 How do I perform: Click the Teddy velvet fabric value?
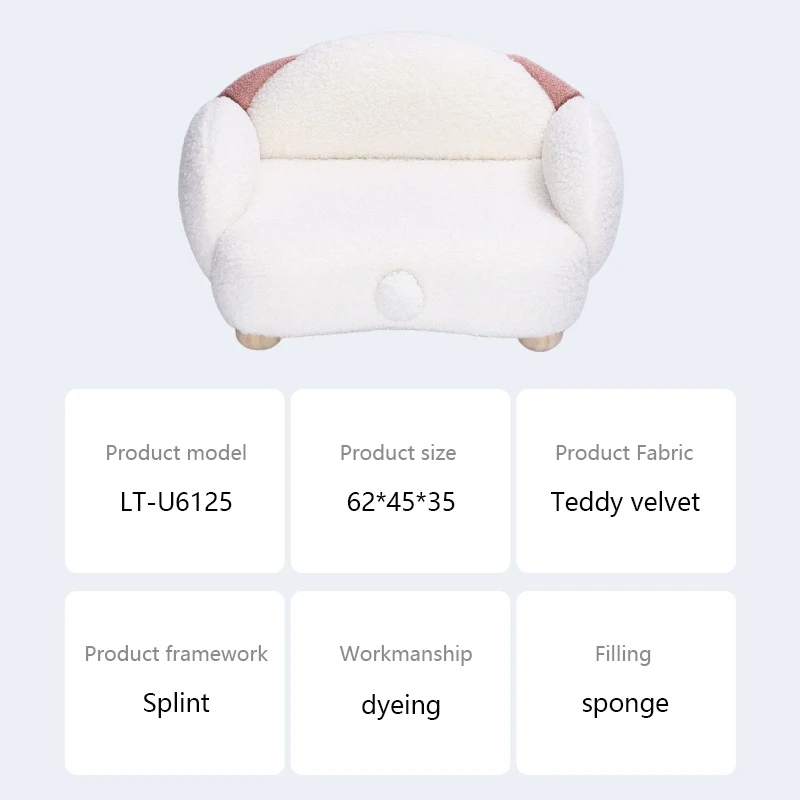coord(625,502)
